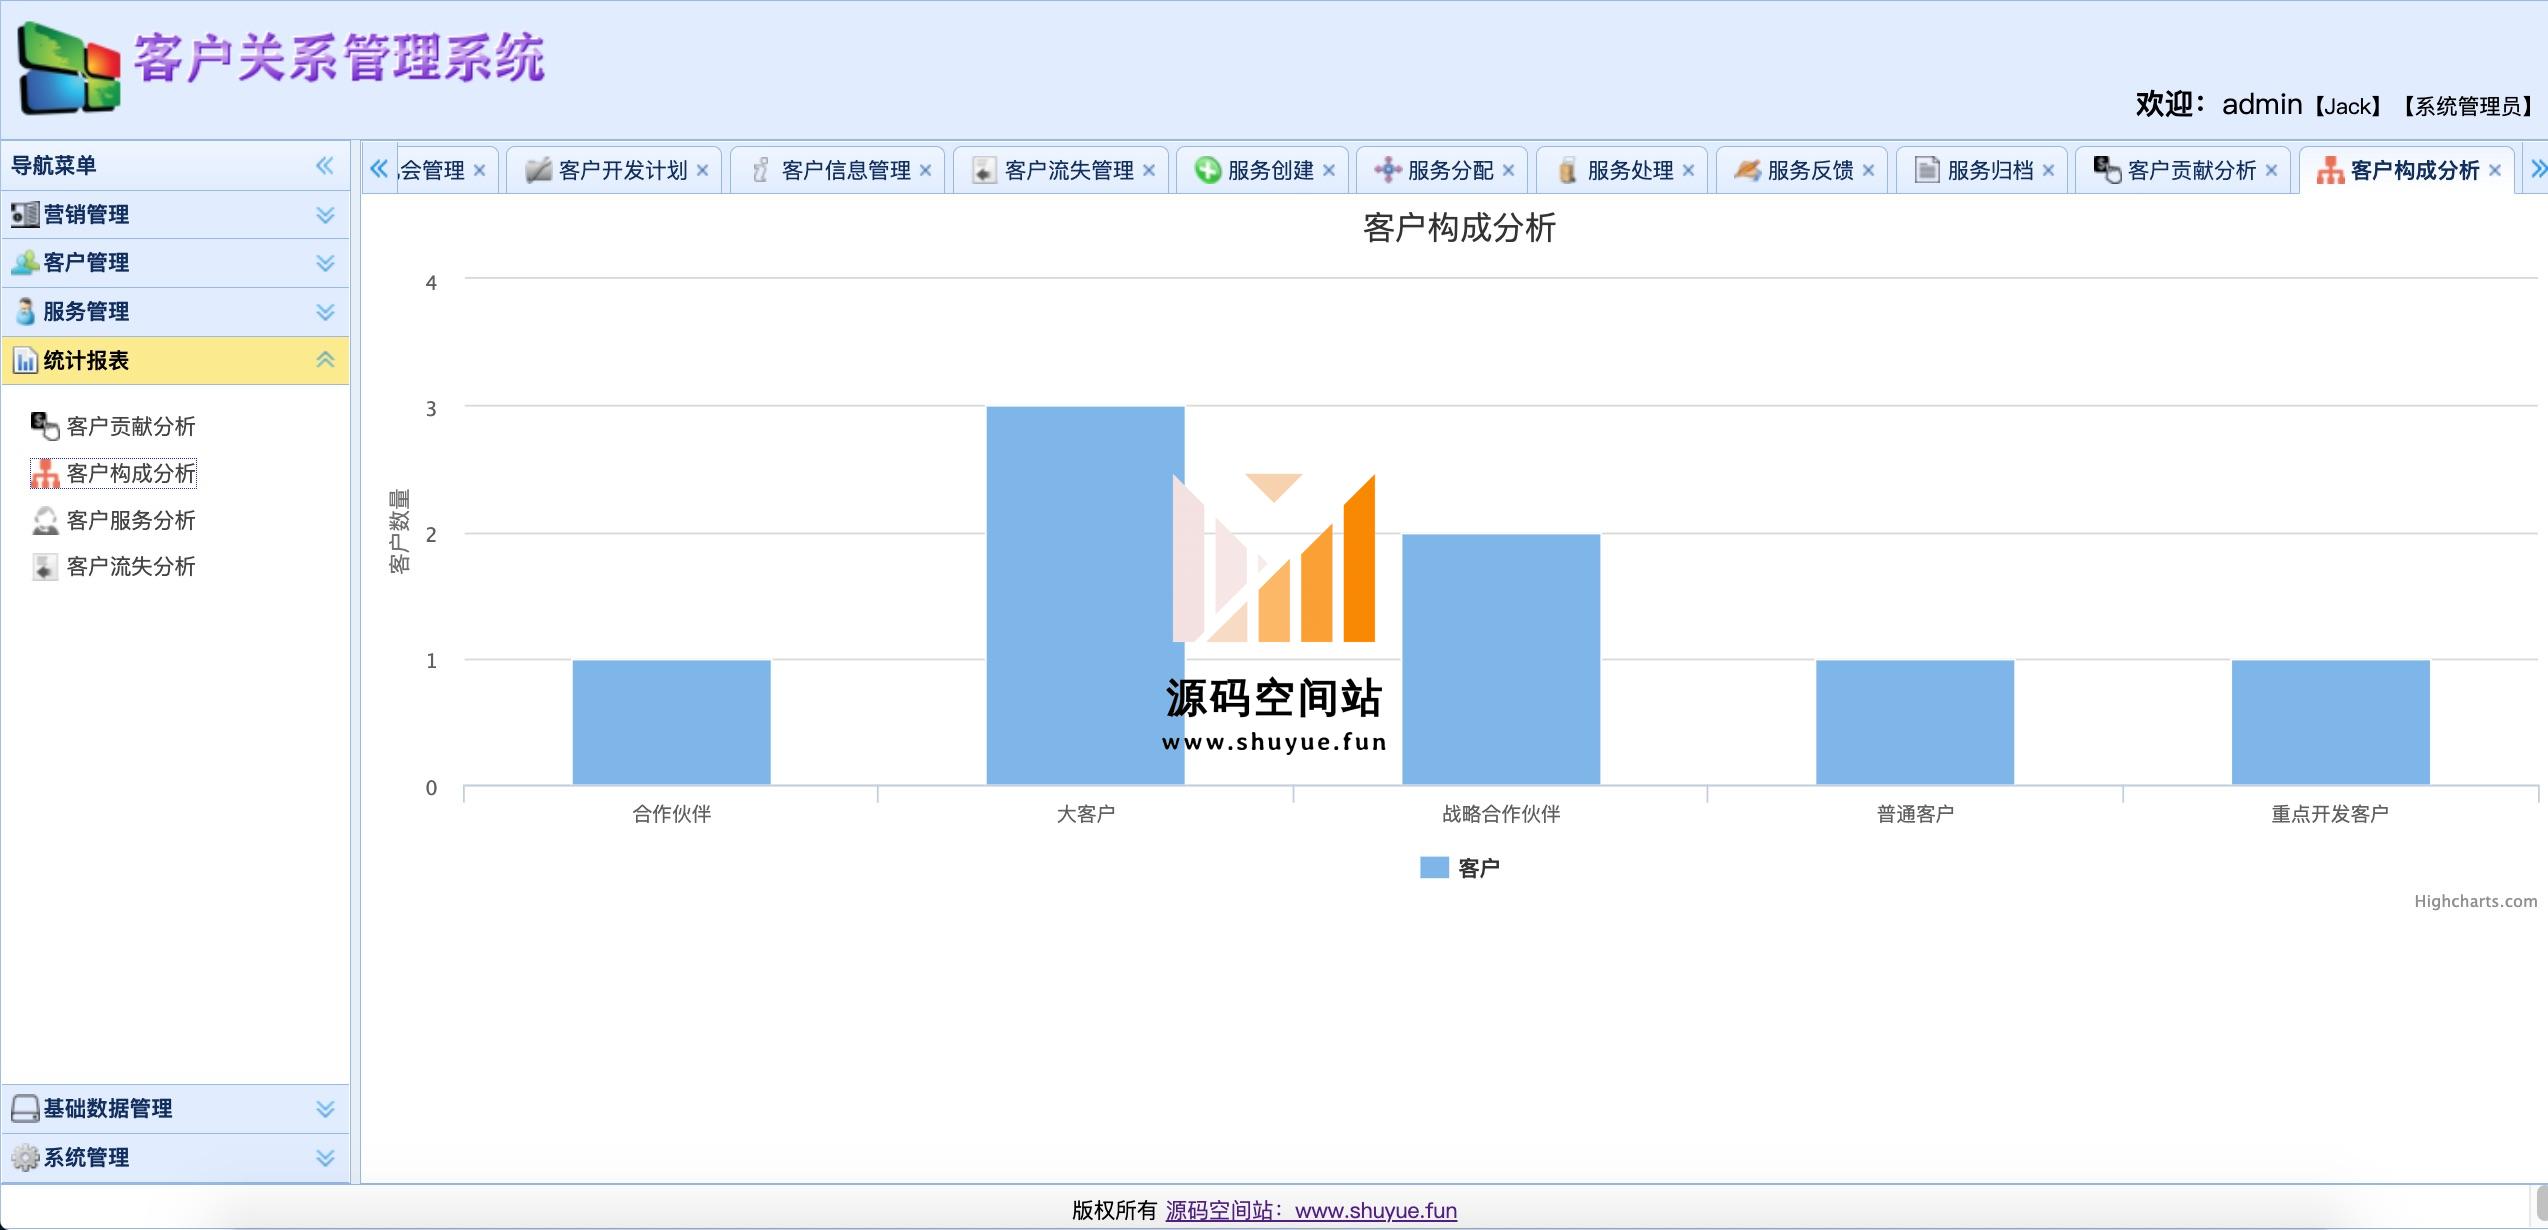The image size is (2548, 1230).
Task: Click the 合作伙伴 bar in chart
Action: [x=671, y=723]
